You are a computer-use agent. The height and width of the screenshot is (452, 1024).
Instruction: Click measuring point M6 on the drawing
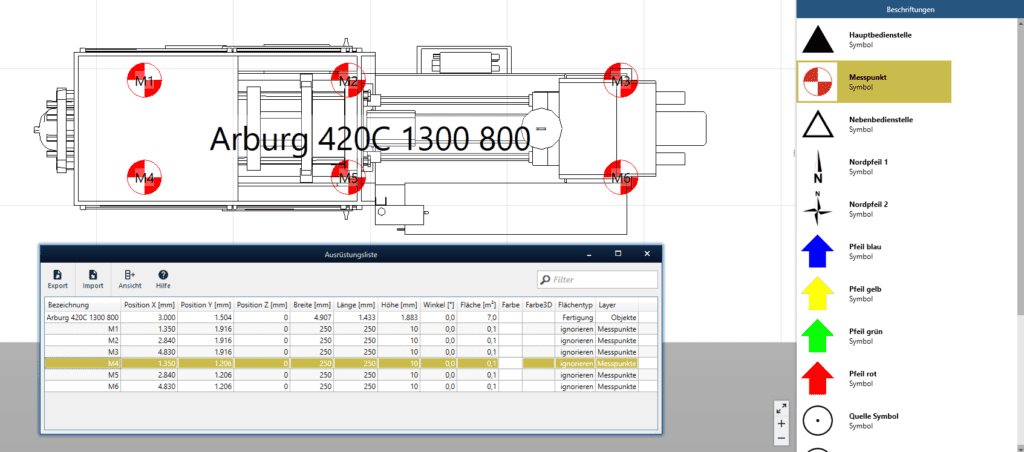point(620,178)
